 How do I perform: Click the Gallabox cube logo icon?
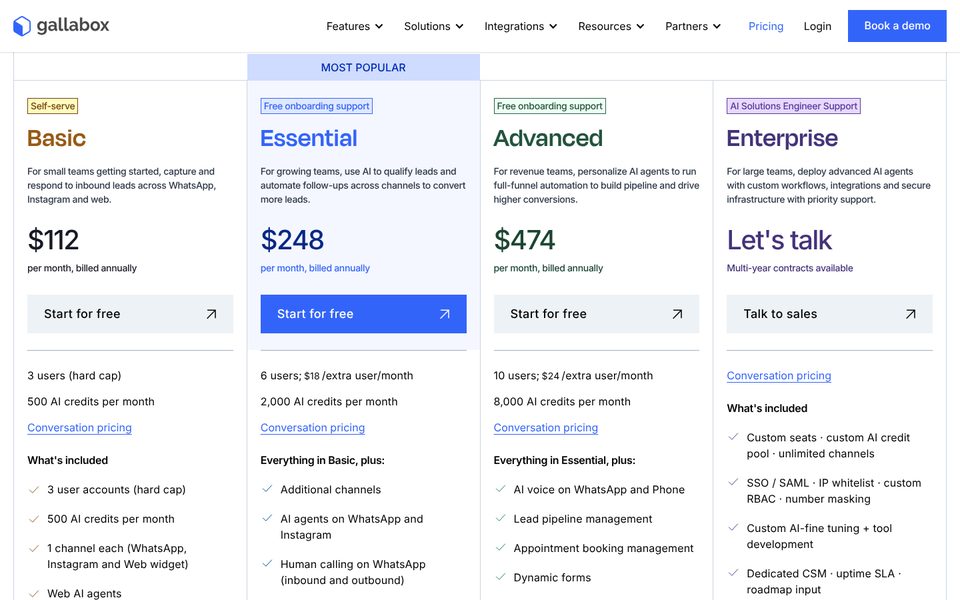pyautogui.click(x=22, y=26)
